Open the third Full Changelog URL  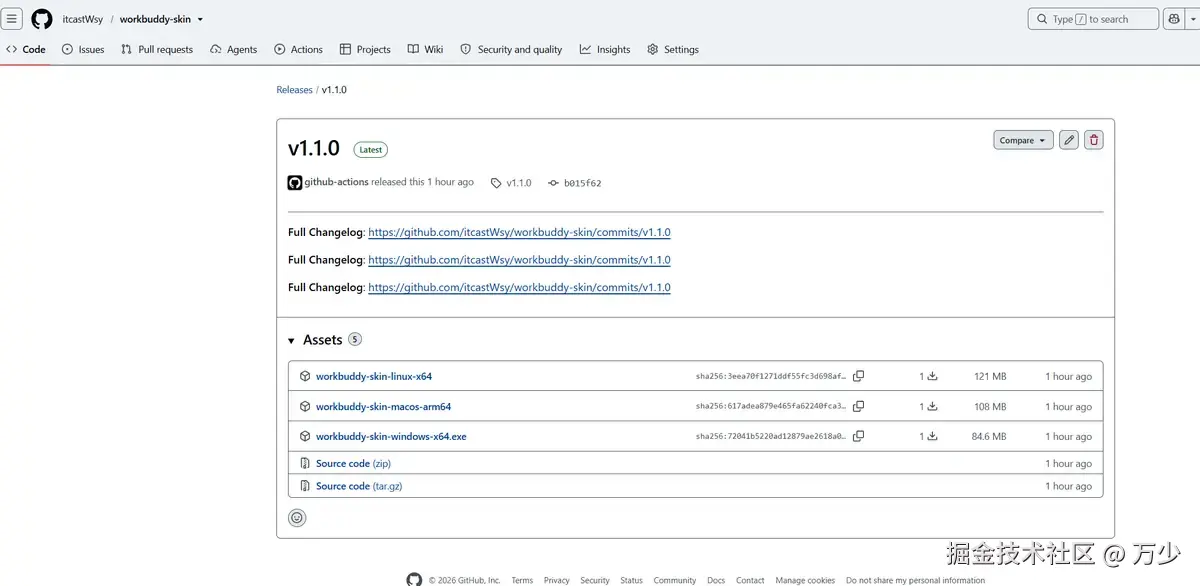click(519, 287)
